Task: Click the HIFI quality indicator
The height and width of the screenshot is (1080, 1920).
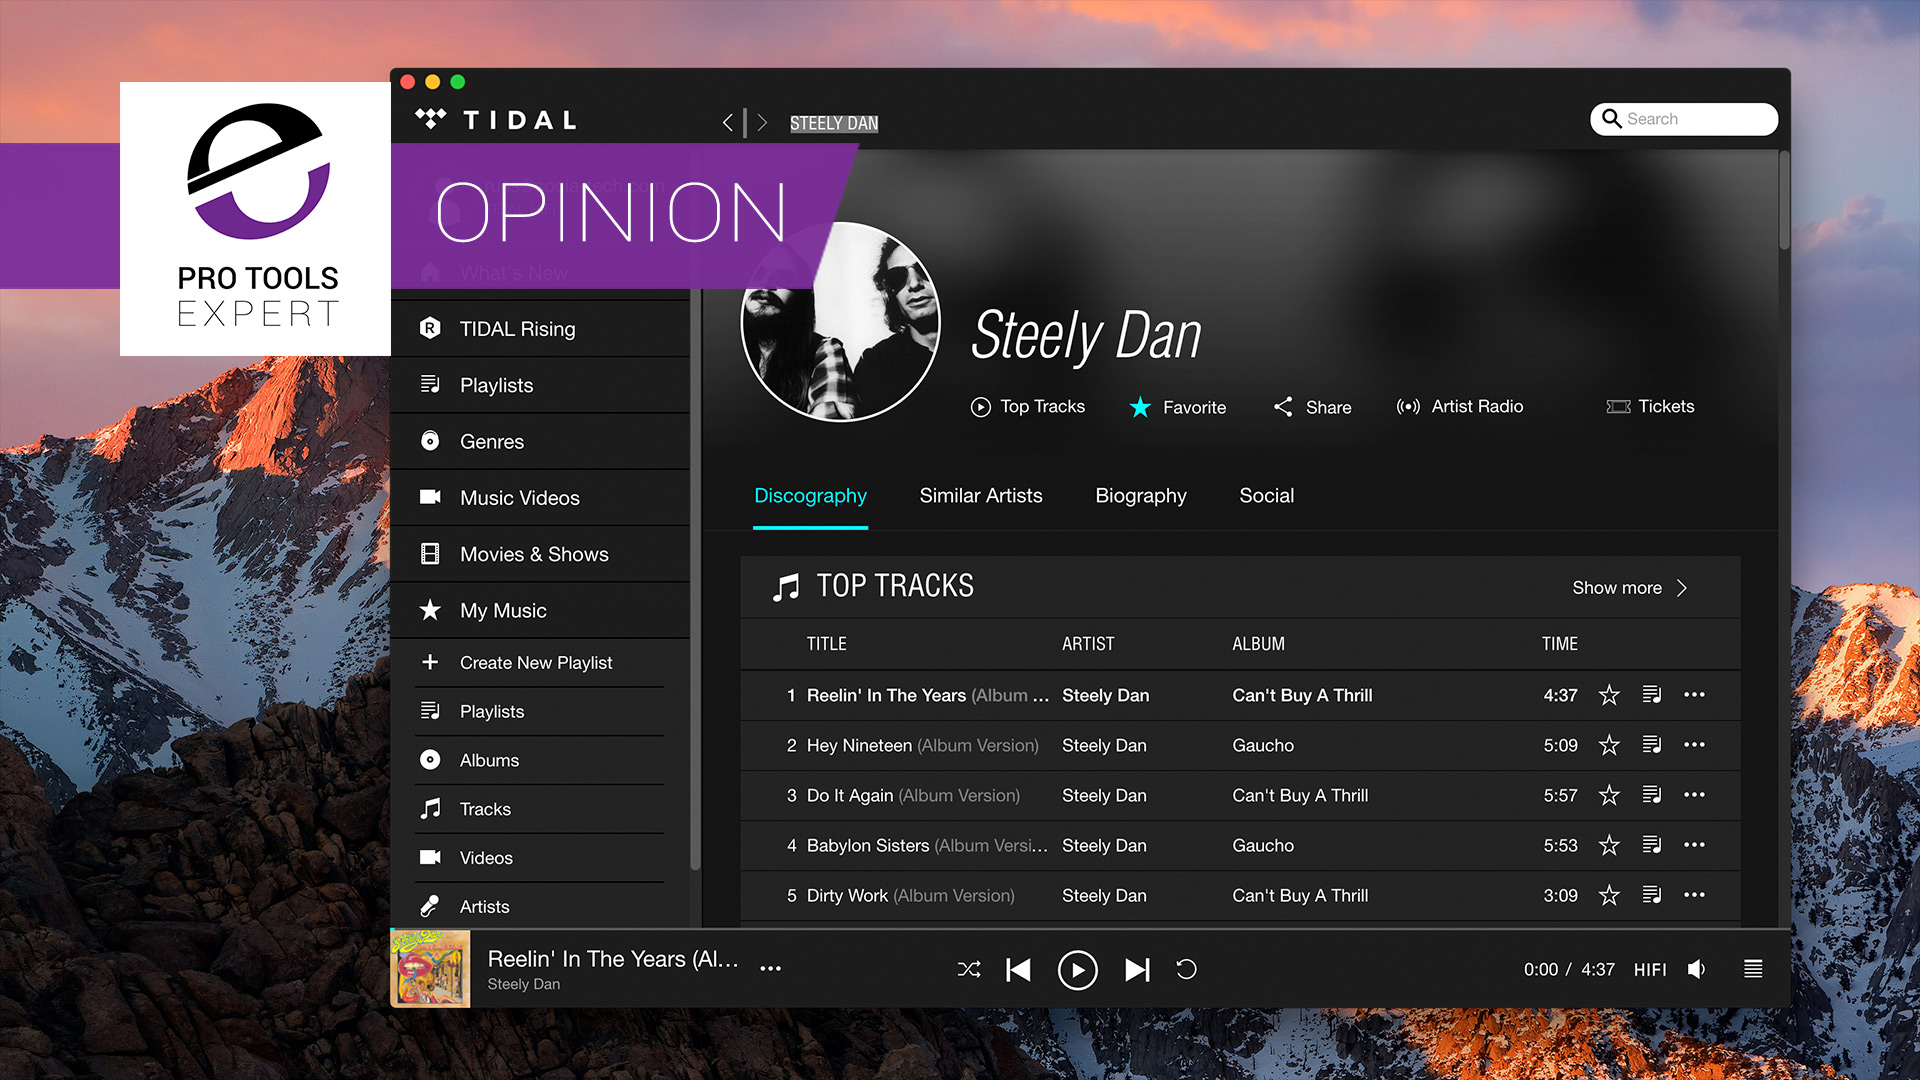Action: (x=1650, y=970)
